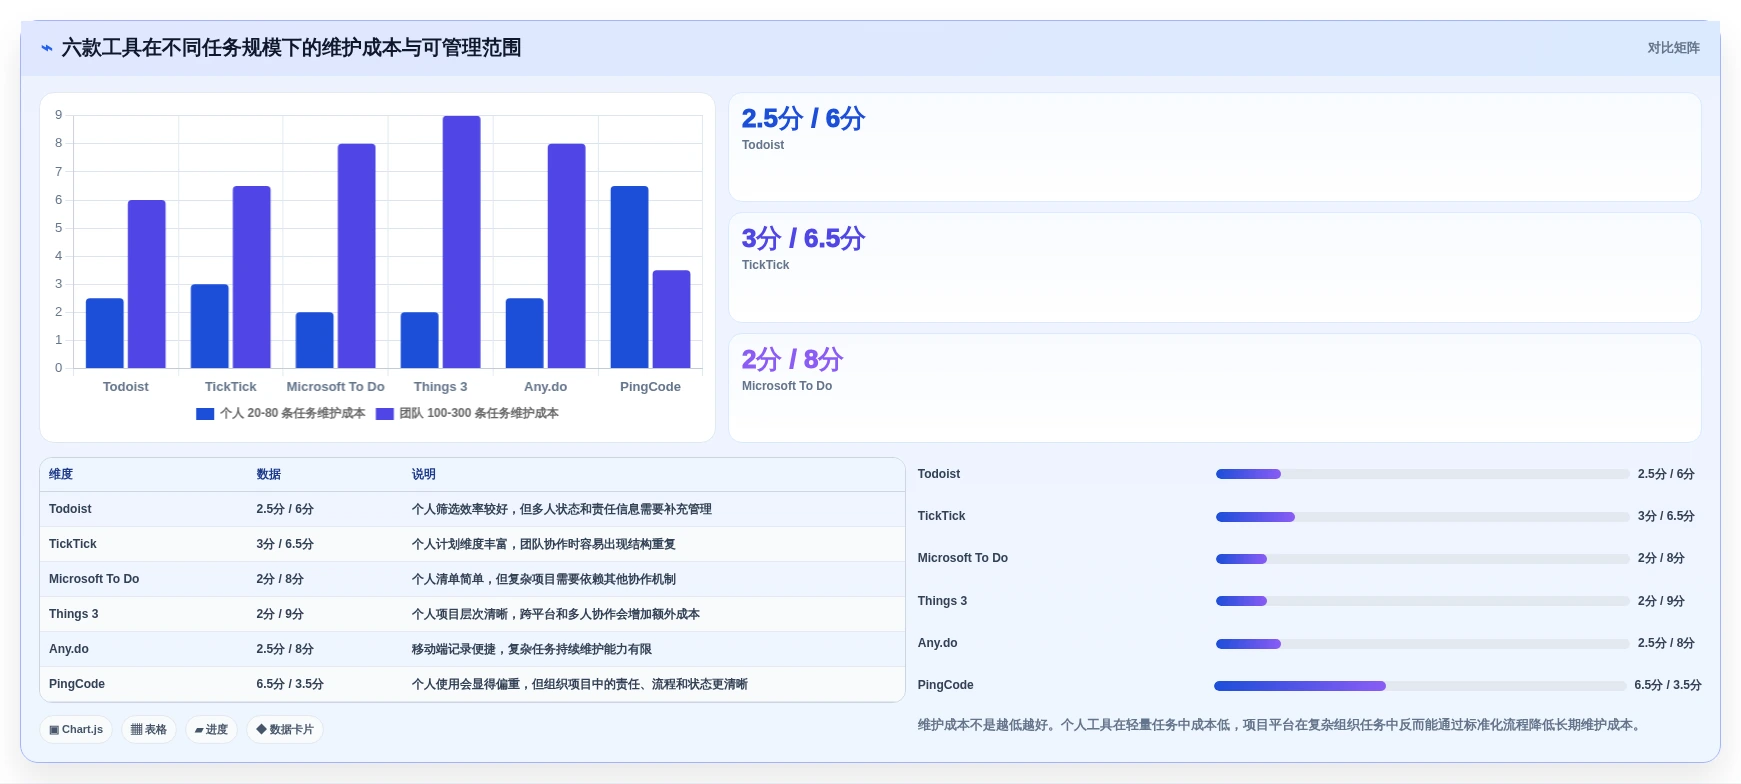Click the blue icon beside the page title
Viewport: 1741px width, 784px height.
click(x=46, y=48)
